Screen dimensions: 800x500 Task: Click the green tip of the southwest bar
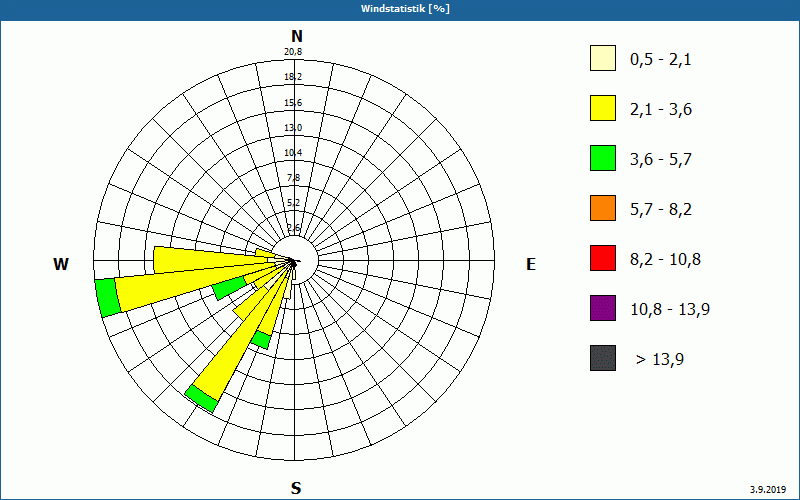201,398
